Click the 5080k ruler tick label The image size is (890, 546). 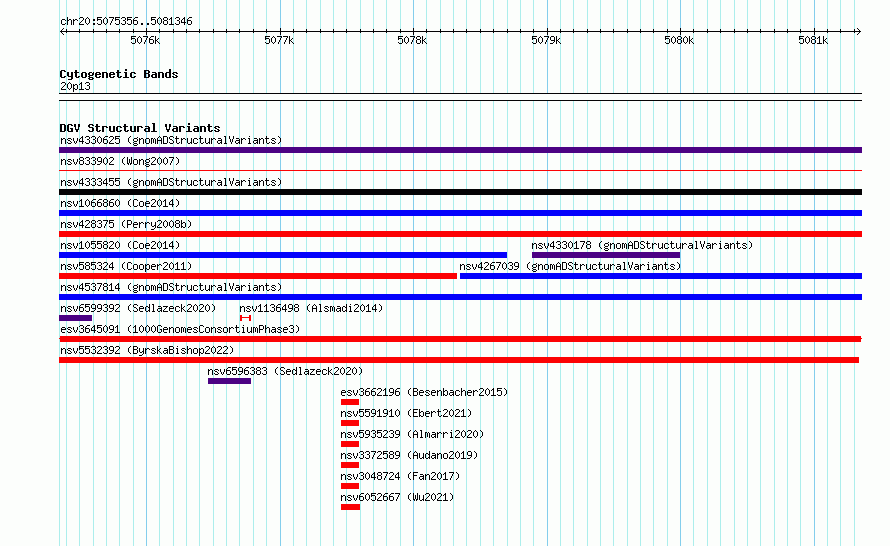tap(679, 40)
